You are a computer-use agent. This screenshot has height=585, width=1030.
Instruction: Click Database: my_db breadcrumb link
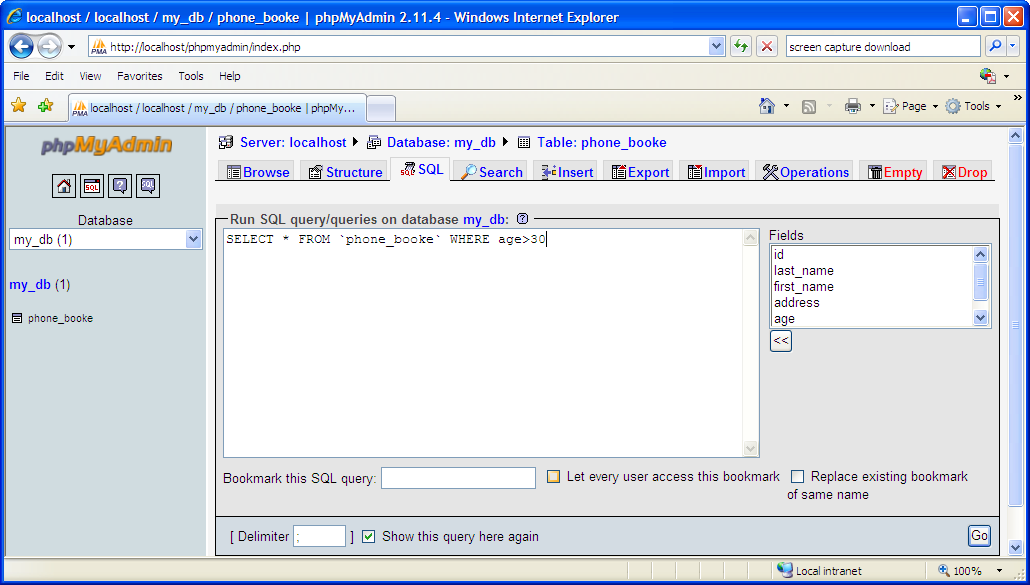(441, 142)
